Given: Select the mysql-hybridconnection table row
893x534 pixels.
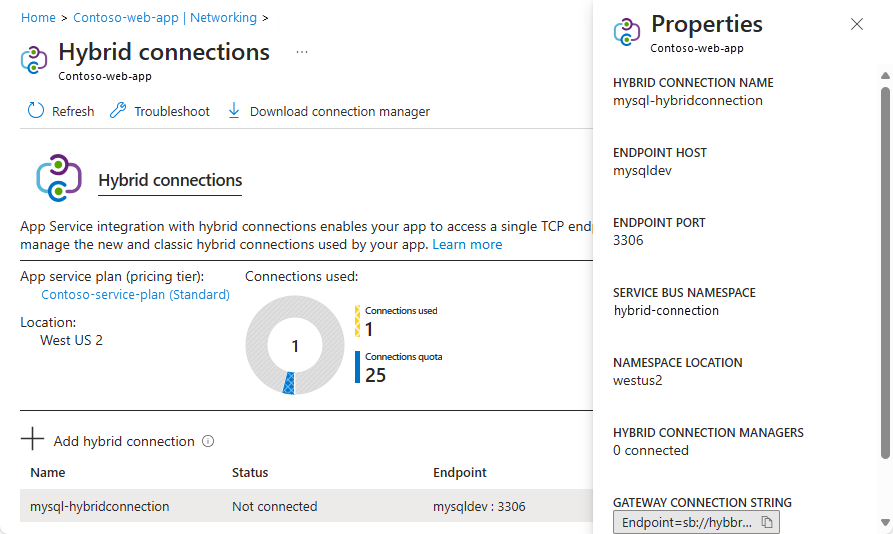Looking at the screenshot, I should (x=300, y=506).
